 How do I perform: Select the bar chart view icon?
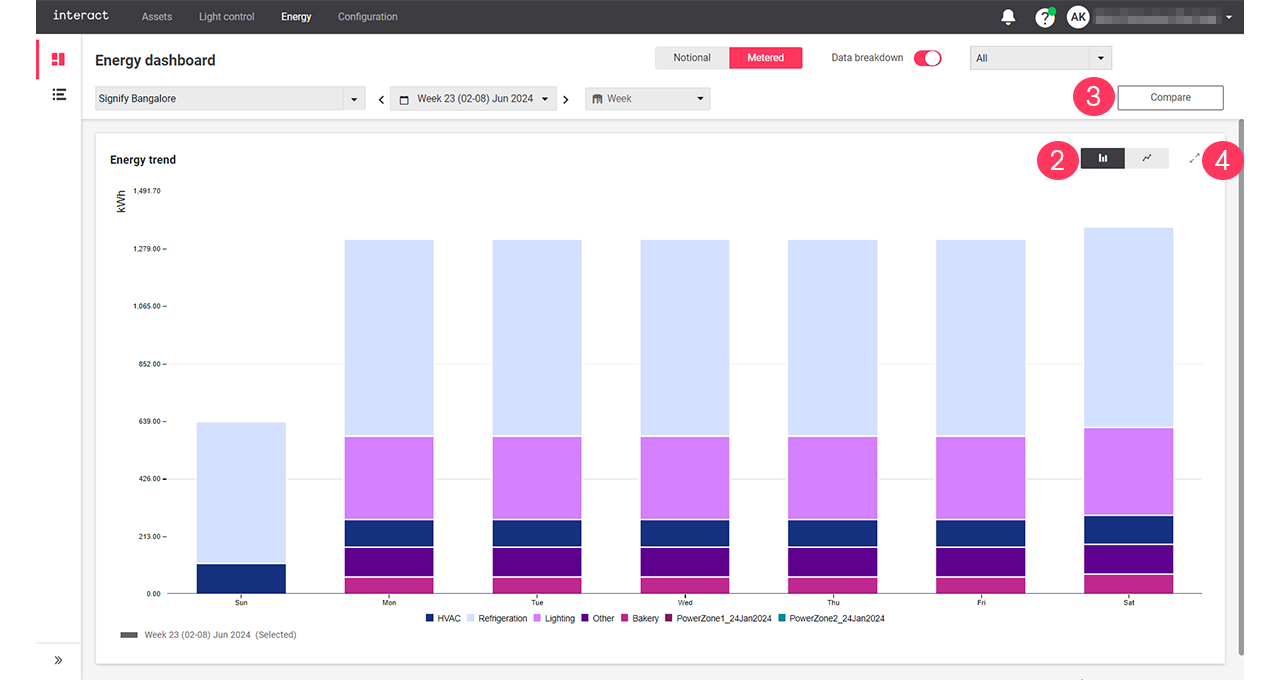[x=1102, y=158]
